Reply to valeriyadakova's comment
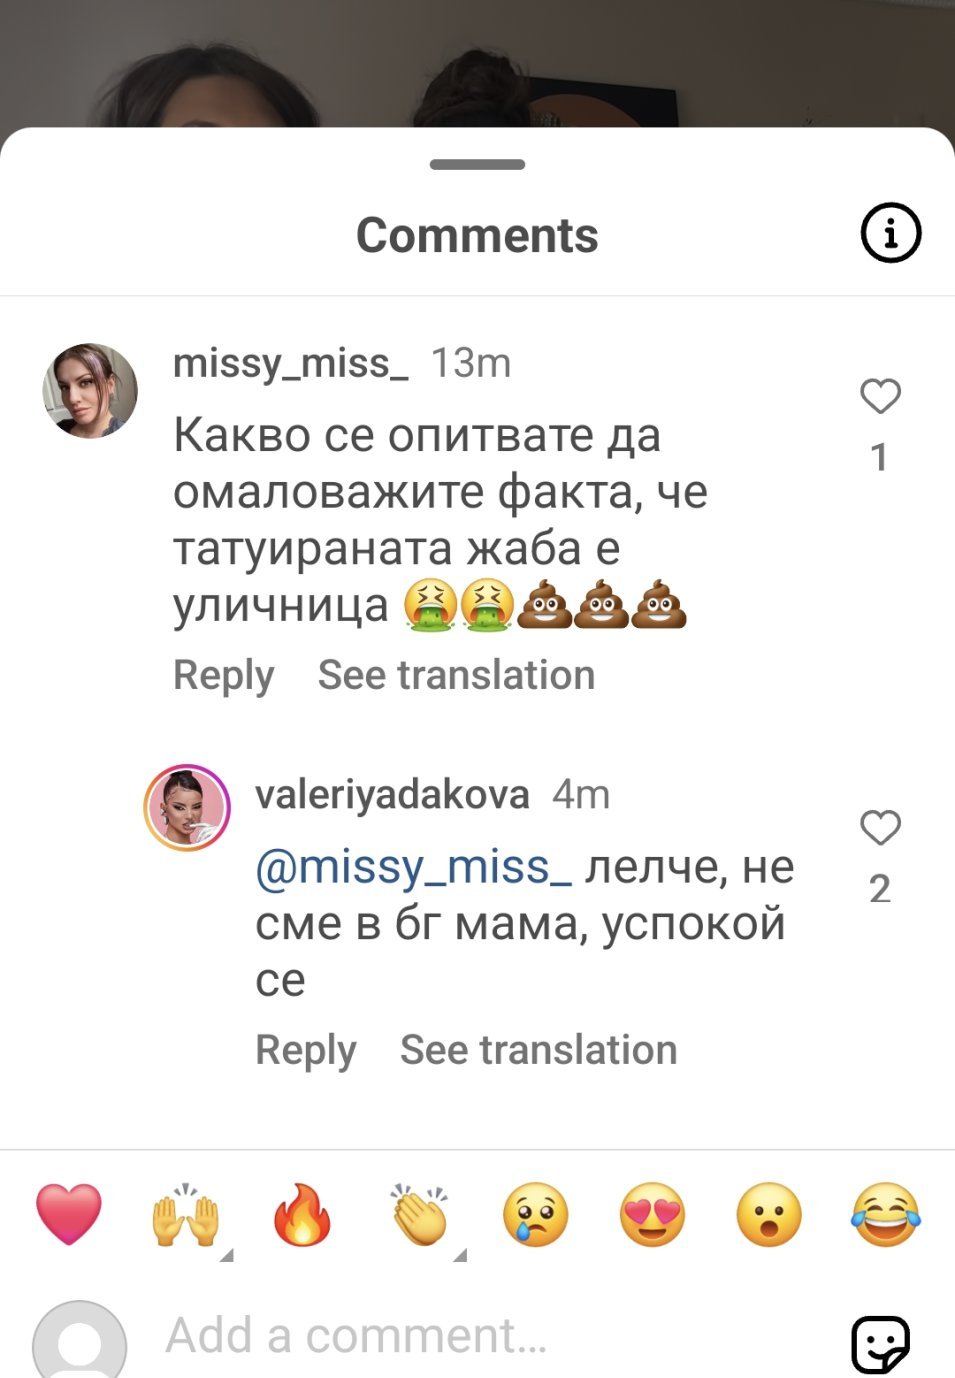The height and width of the screenshot is (1378, 955). [305, 1050]
